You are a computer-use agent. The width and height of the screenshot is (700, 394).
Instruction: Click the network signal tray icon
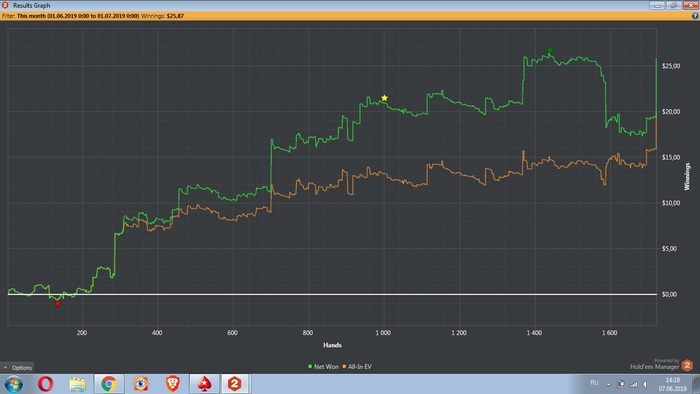click(x=633, y=384)
